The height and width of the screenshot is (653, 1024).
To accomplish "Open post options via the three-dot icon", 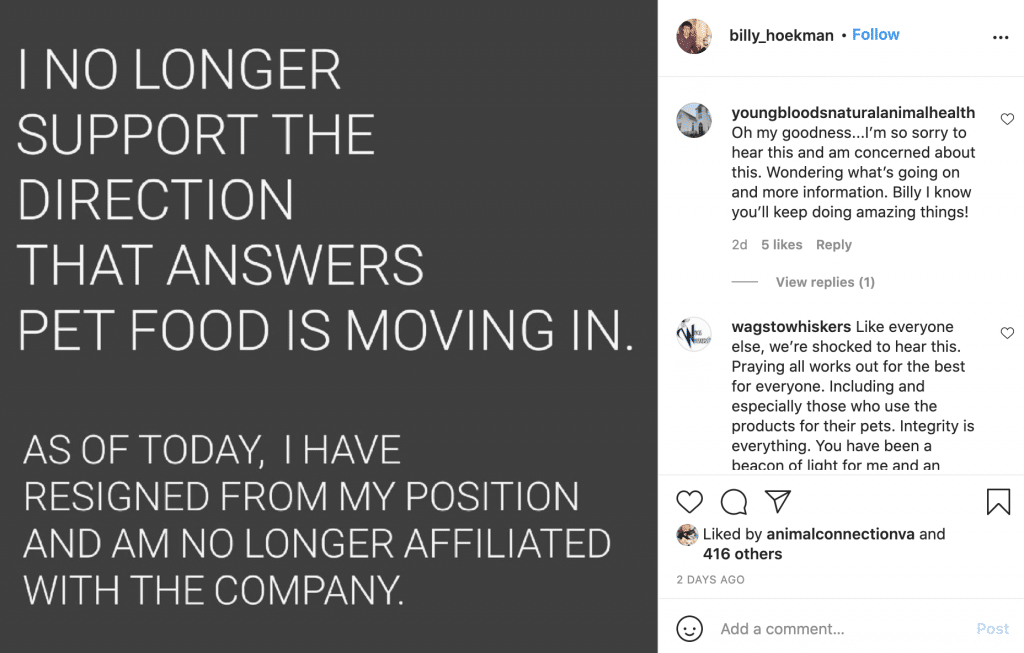I will [1001, 35].
